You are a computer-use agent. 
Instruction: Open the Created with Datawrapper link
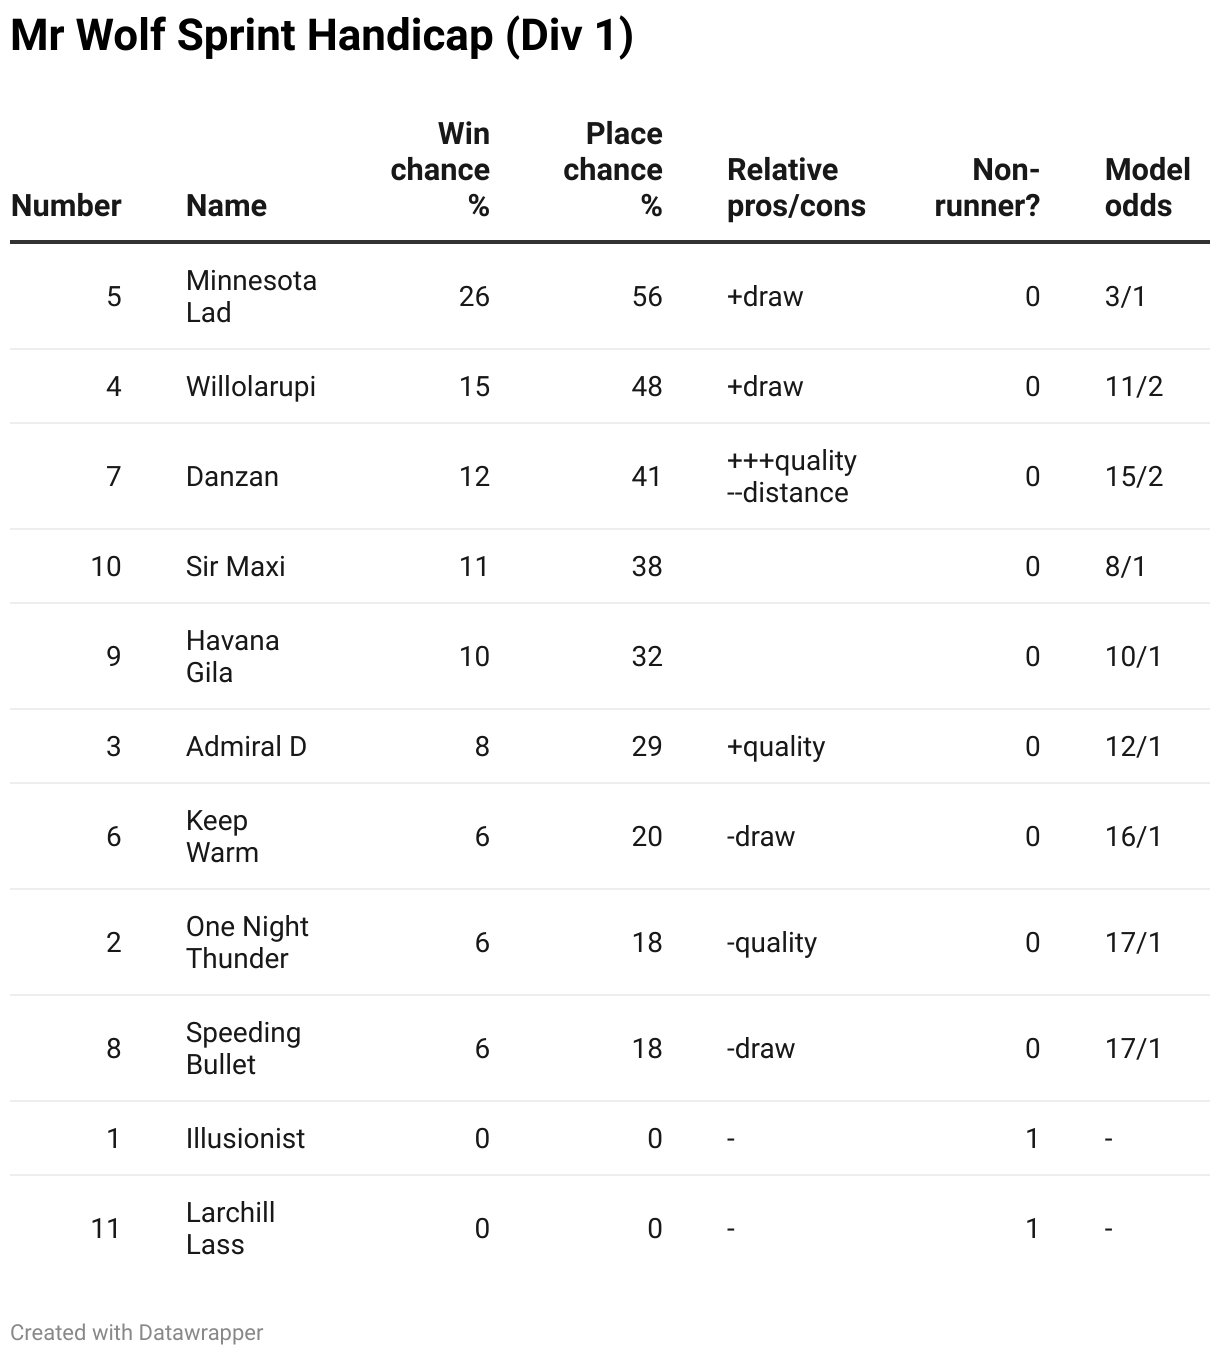[137, 1332]
